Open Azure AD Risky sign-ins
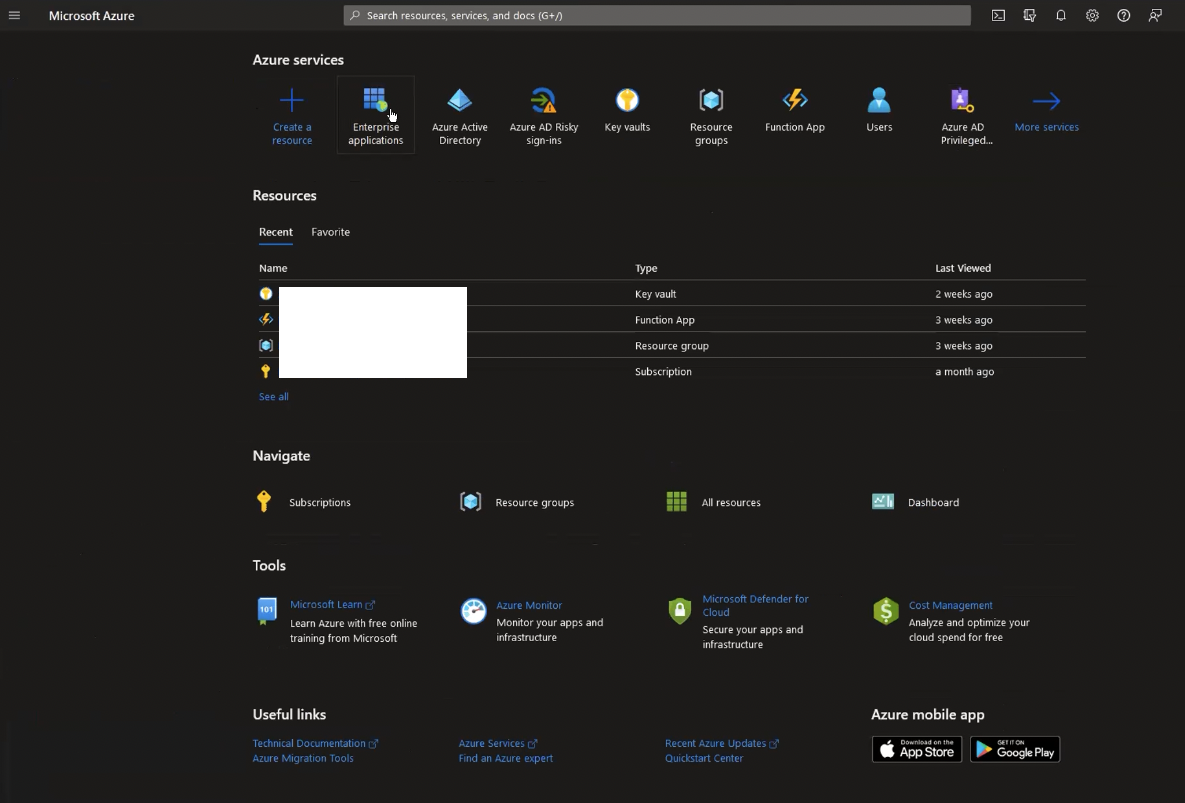Viewport: 1185px width, 803px height. [543, 115]
